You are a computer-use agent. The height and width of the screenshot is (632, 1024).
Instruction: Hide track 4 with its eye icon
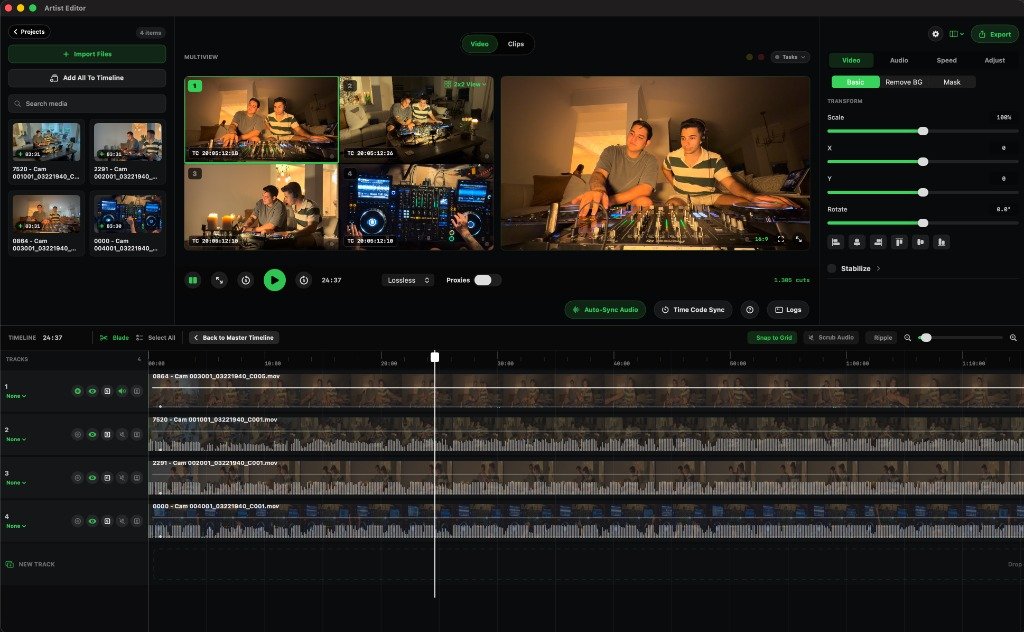pyautogui.click(x=92, y=521)
